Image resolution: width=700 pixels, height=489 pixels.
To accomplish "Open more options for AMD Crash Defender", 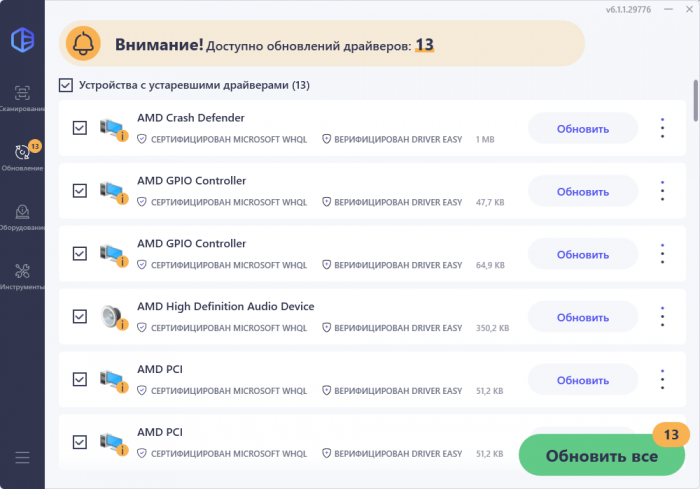I will click(x=661, y=128).
